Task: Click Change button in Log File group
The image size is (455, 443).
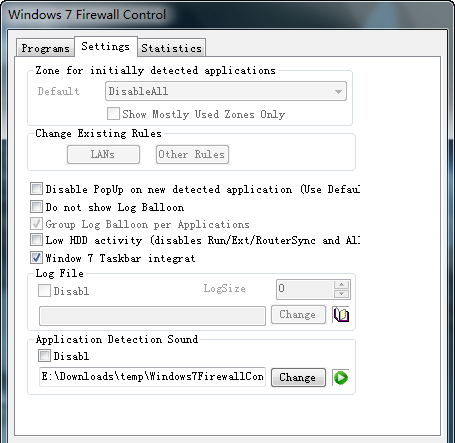Action: [298, 314]
